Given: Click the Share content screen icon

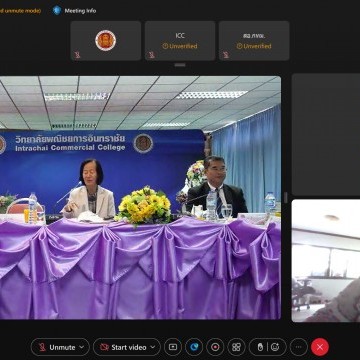Looking at the screenshot, I should pyautogui.click(x=173, y=347).
